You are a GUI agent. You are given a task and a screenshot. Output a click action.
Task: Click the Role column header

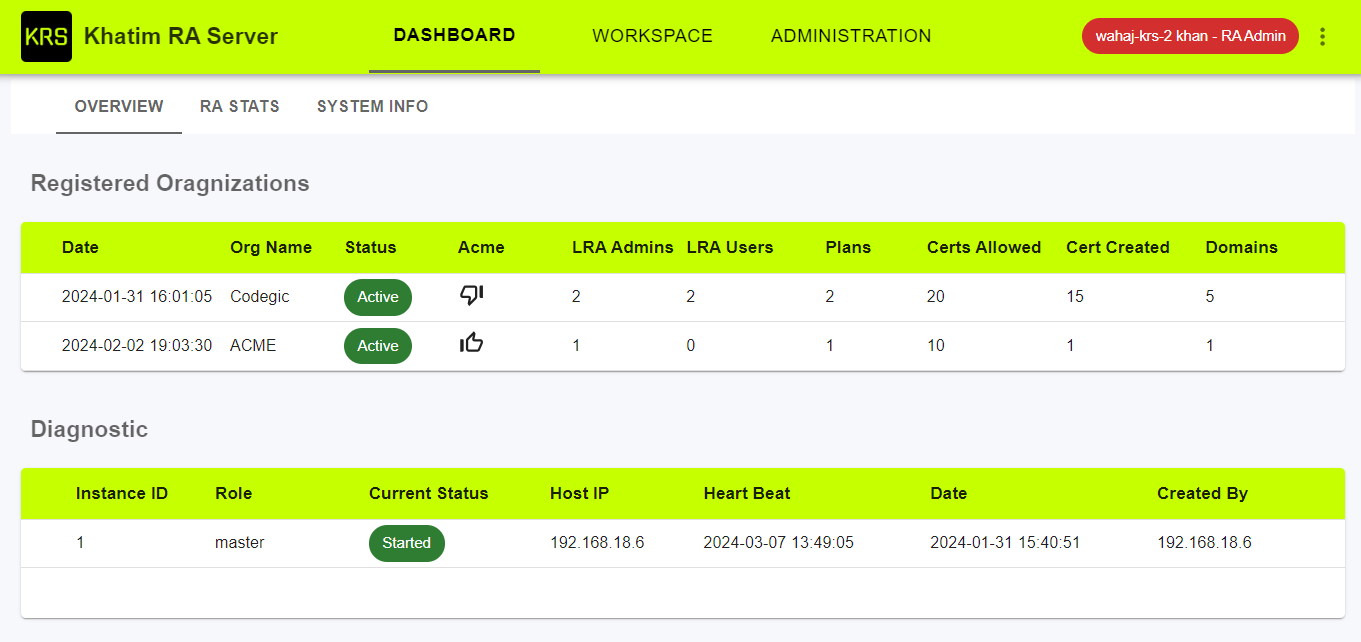pyautogui.click(x=234, y=494)
